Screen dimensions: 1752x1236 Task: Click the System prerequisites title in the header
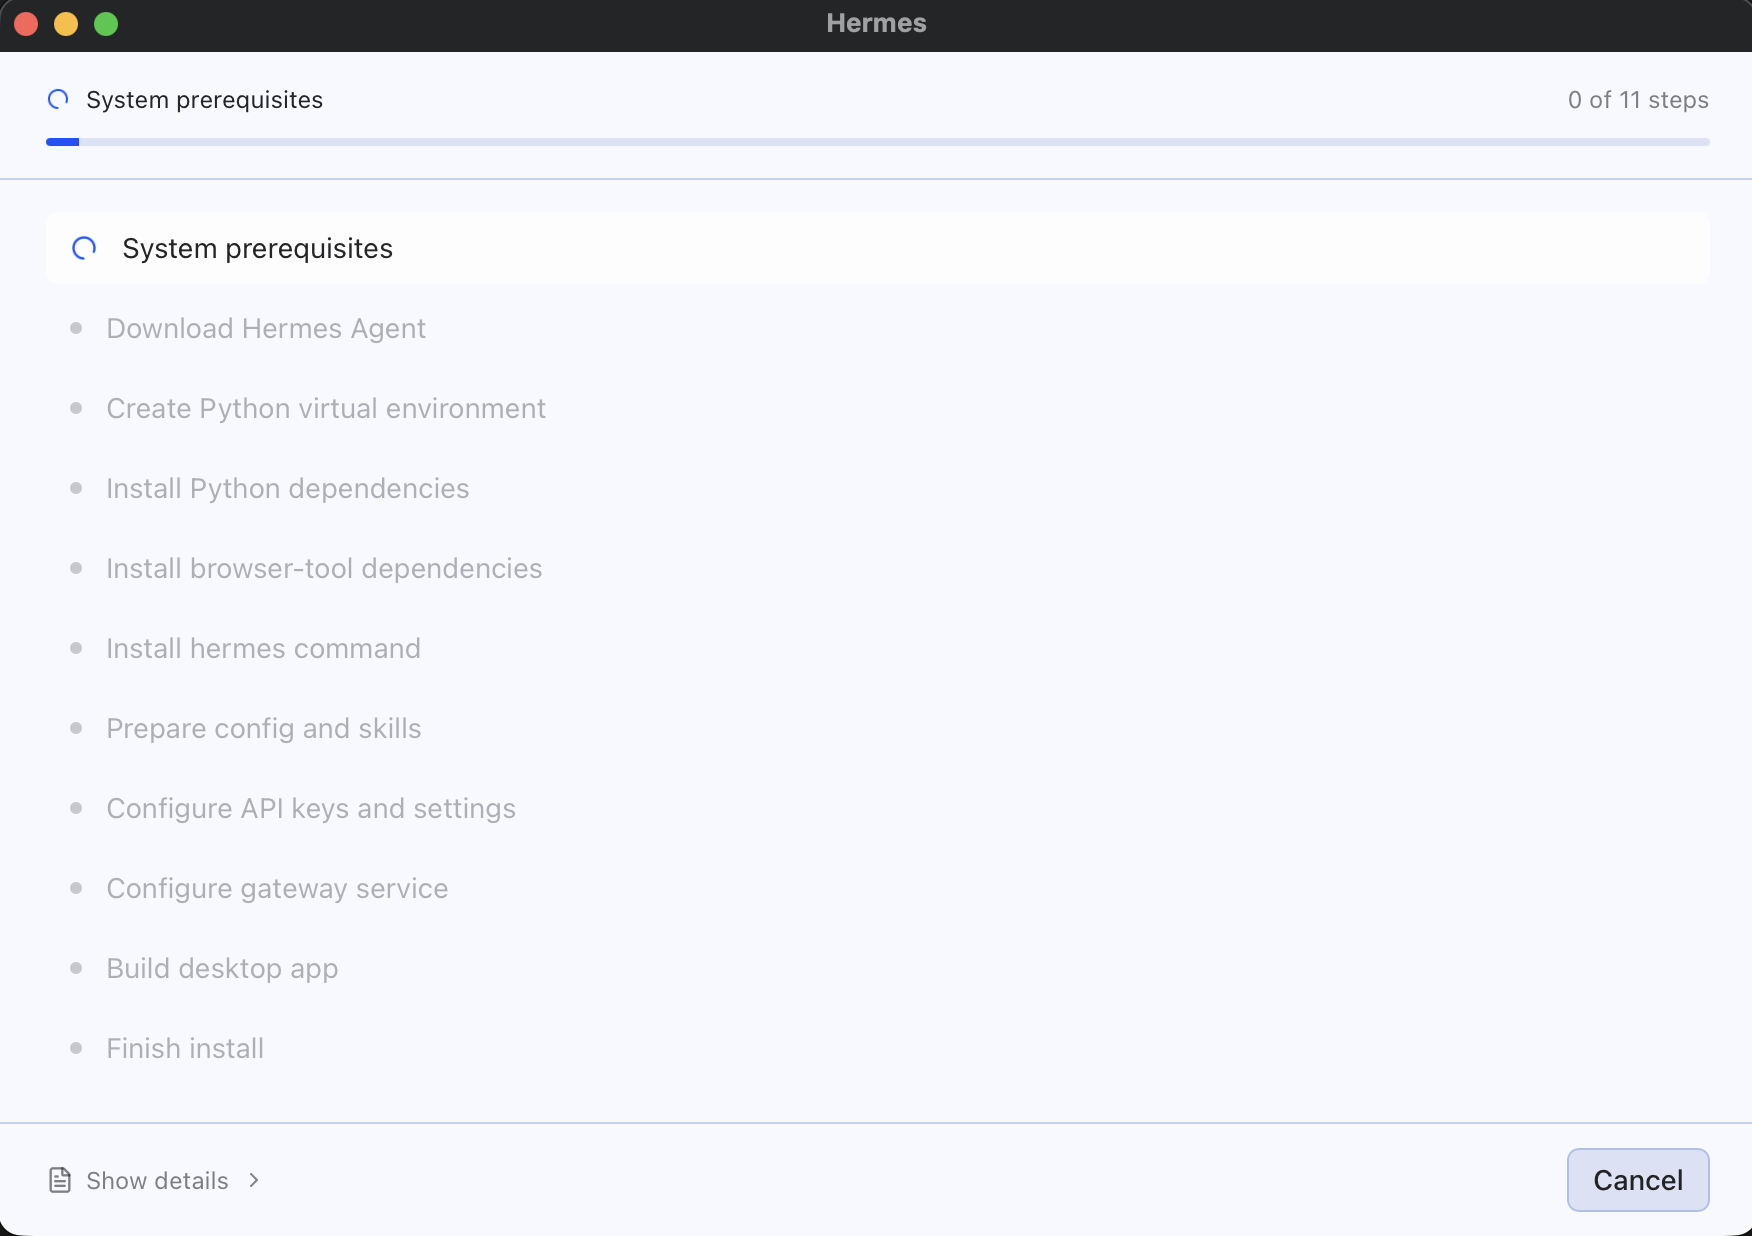204,100
